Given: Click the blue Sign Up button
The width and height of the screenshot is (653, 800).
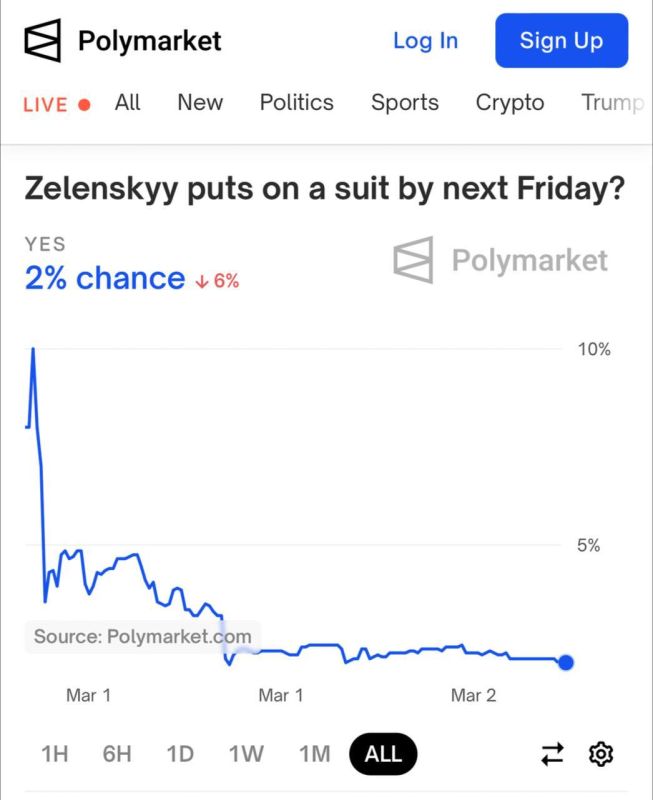Looking at the screenshot, I should pos(562,40).
